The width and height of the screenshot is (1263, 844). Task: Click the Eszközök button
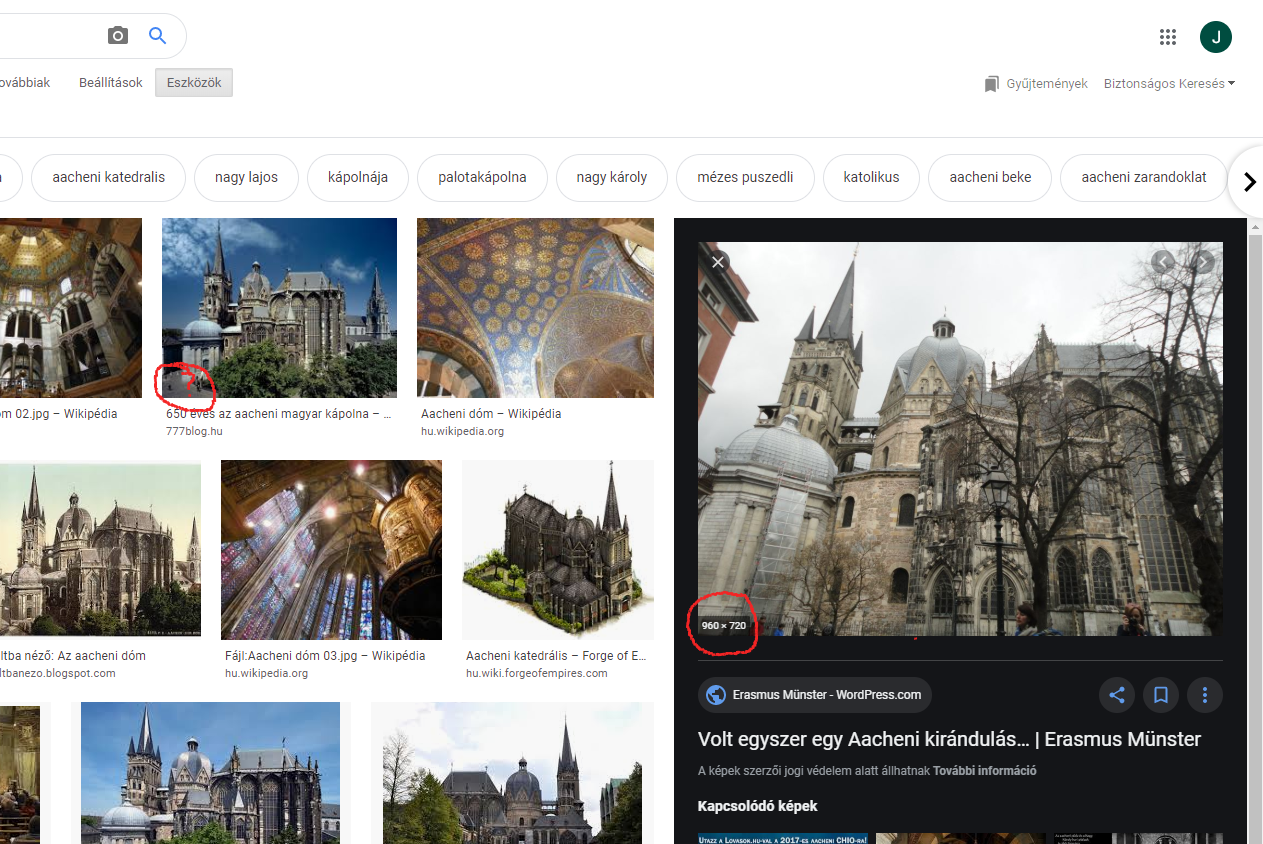coord(194,83)
